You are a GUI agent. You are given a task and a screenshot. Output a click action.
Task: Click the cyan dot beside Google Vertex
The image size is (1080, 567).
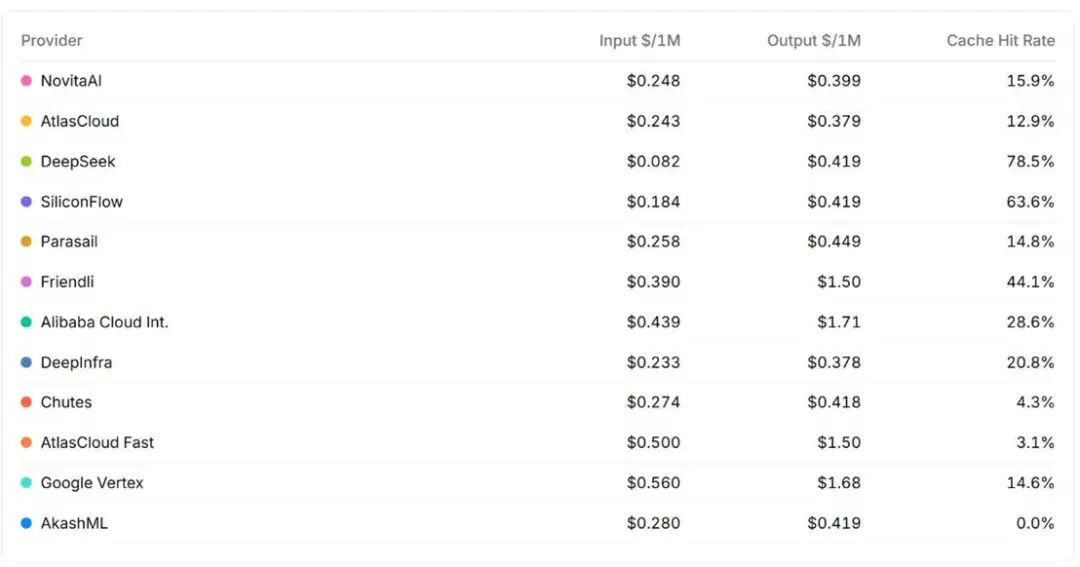[x=27, y=483]
